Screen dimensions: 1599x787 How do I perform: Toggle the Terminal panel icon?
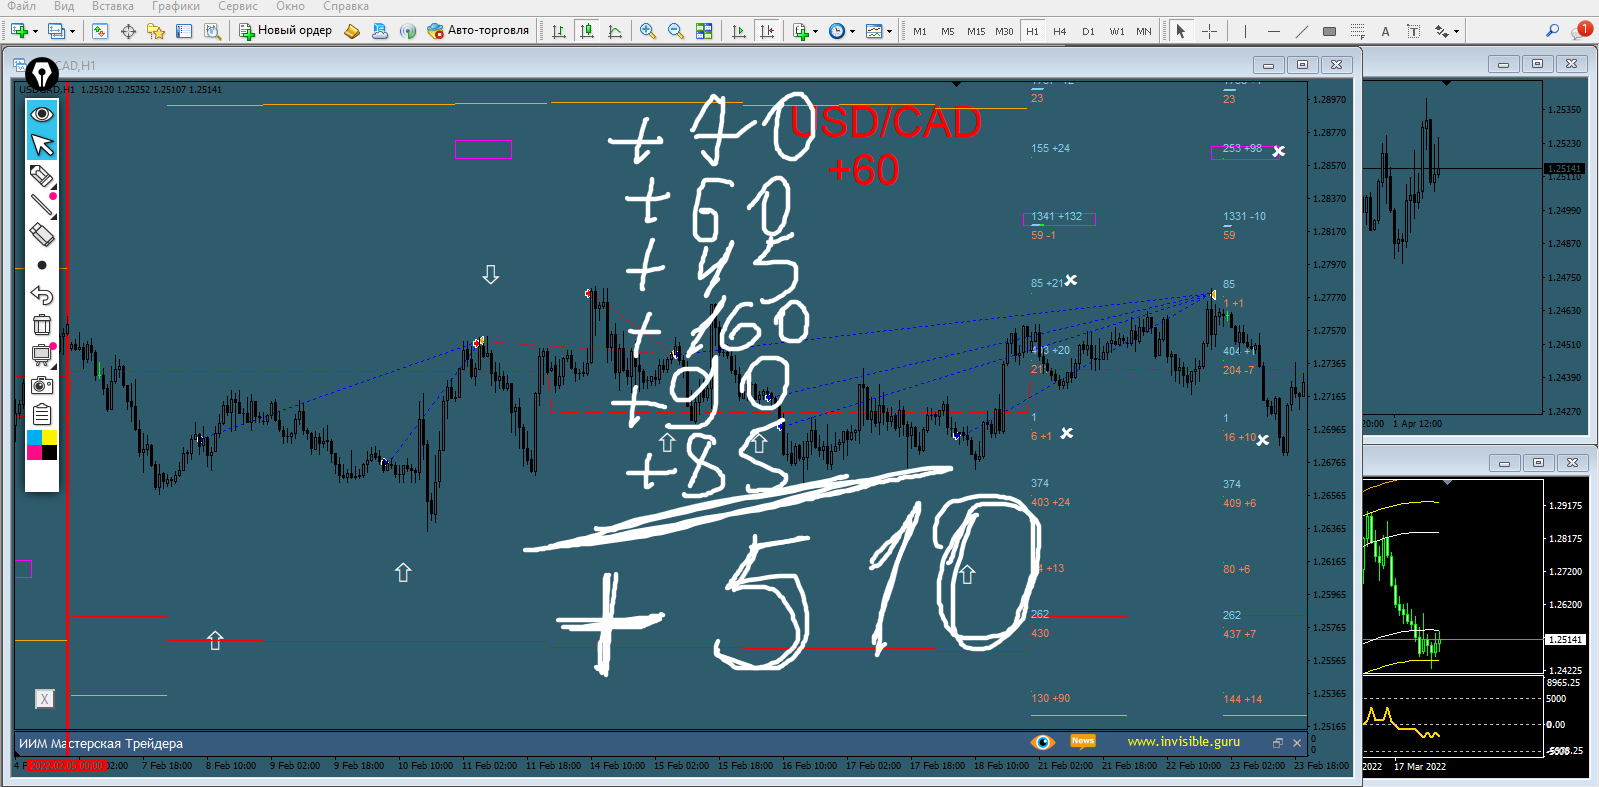184,31
